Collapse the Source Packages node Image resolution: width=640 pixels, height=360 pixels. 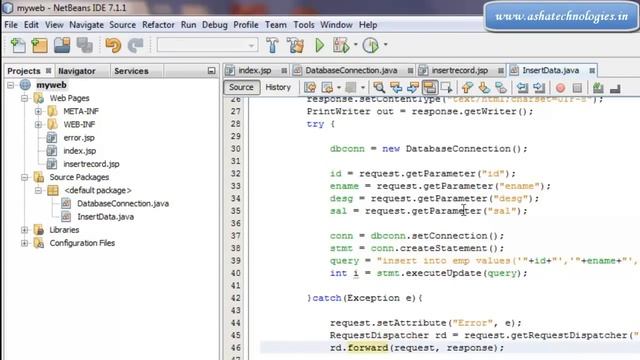point(24,177)
